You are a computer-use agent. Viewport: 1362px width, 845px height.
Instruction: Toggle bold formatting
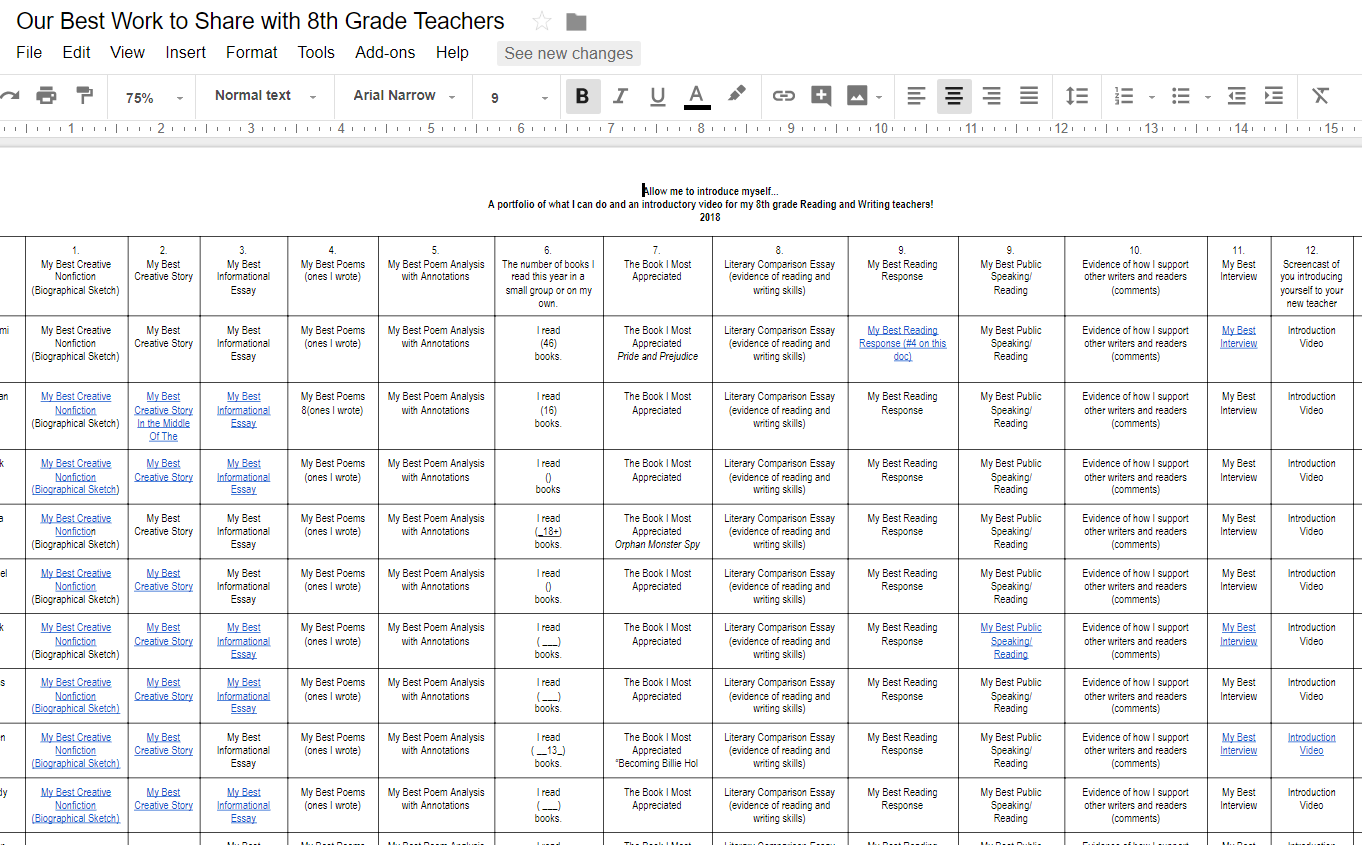click(583, 96)
